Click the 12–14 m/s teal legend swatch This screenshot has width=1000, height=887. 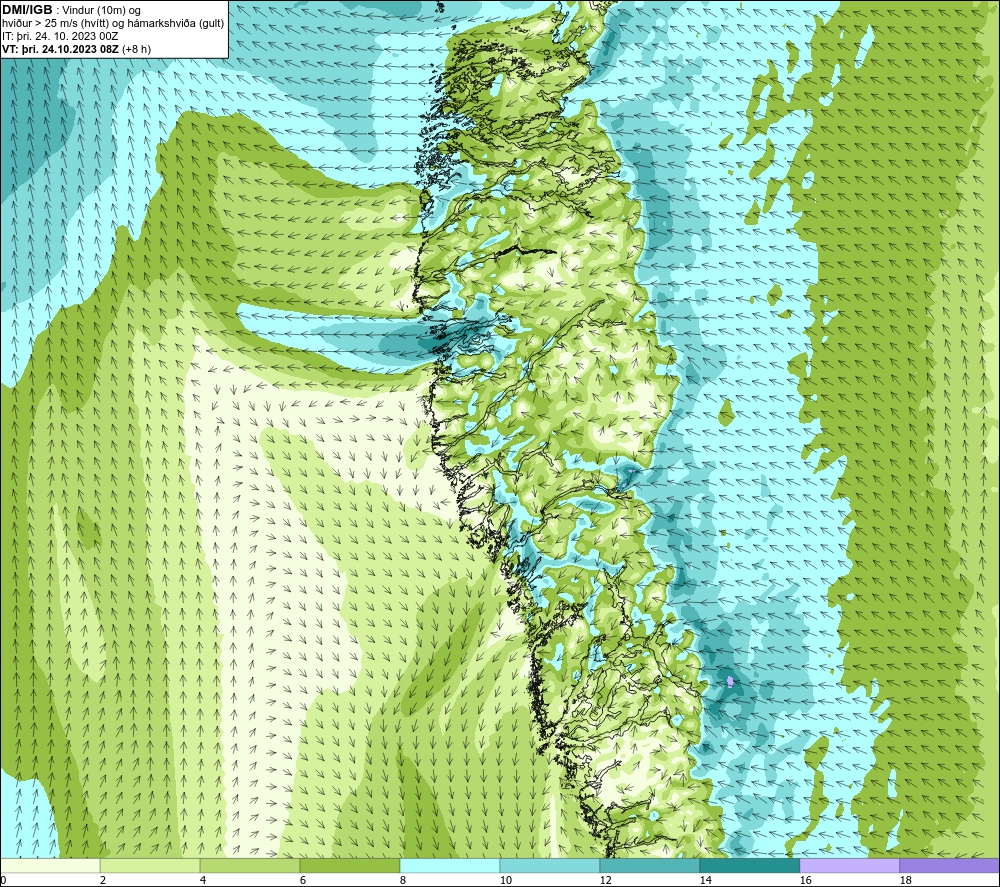click(x=649, y=865)
